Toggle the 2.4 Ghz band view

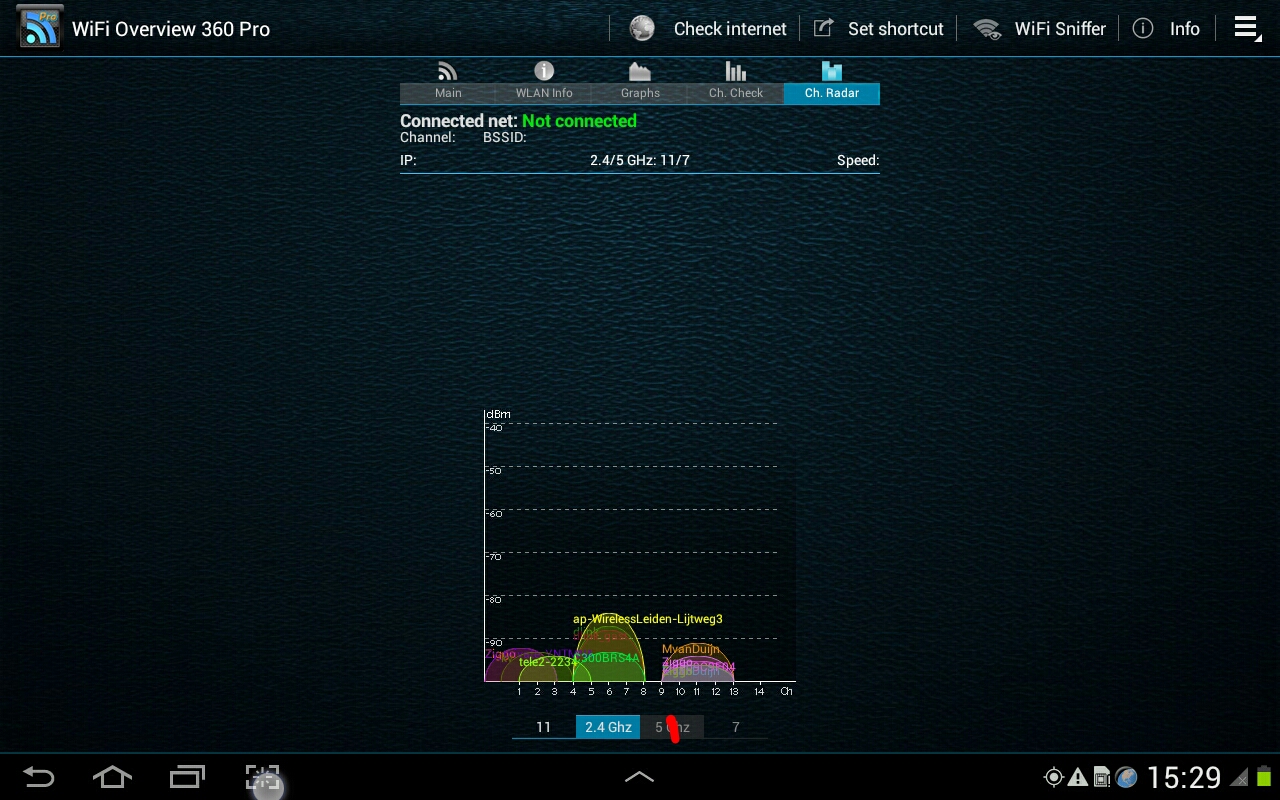tap(608, 727)
